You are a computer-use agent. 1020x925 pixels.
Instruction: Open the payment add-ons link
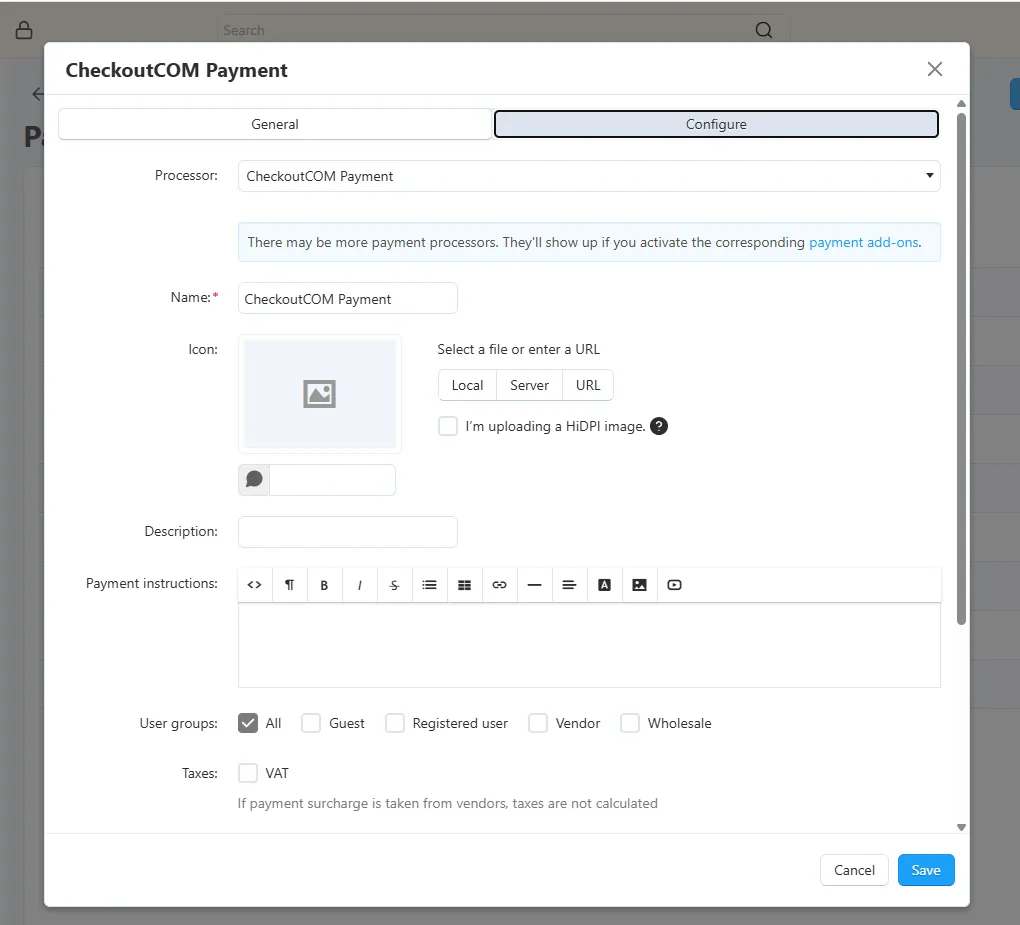(863, 242)
